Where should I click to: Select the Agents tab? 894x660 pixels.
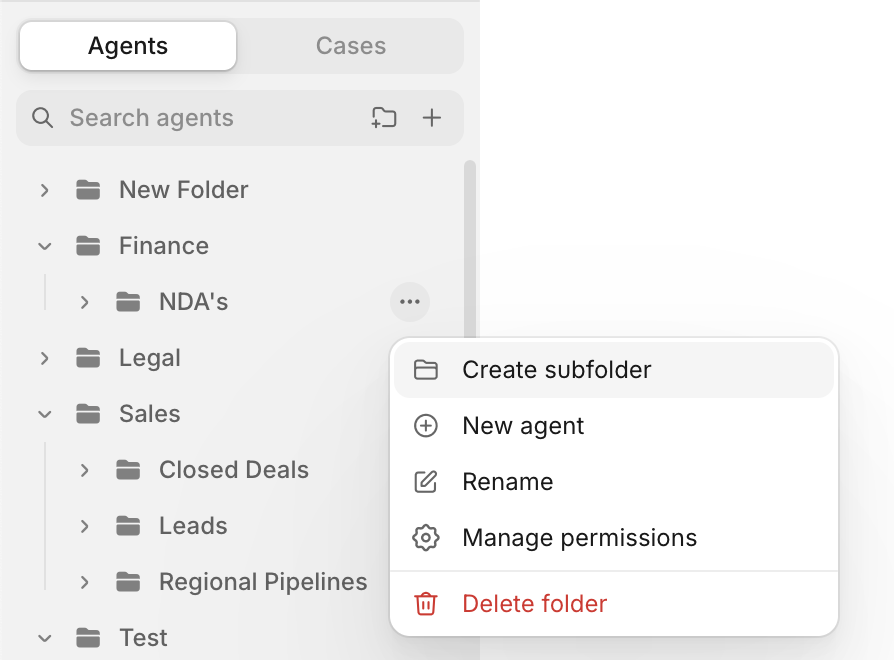point(128,46)
